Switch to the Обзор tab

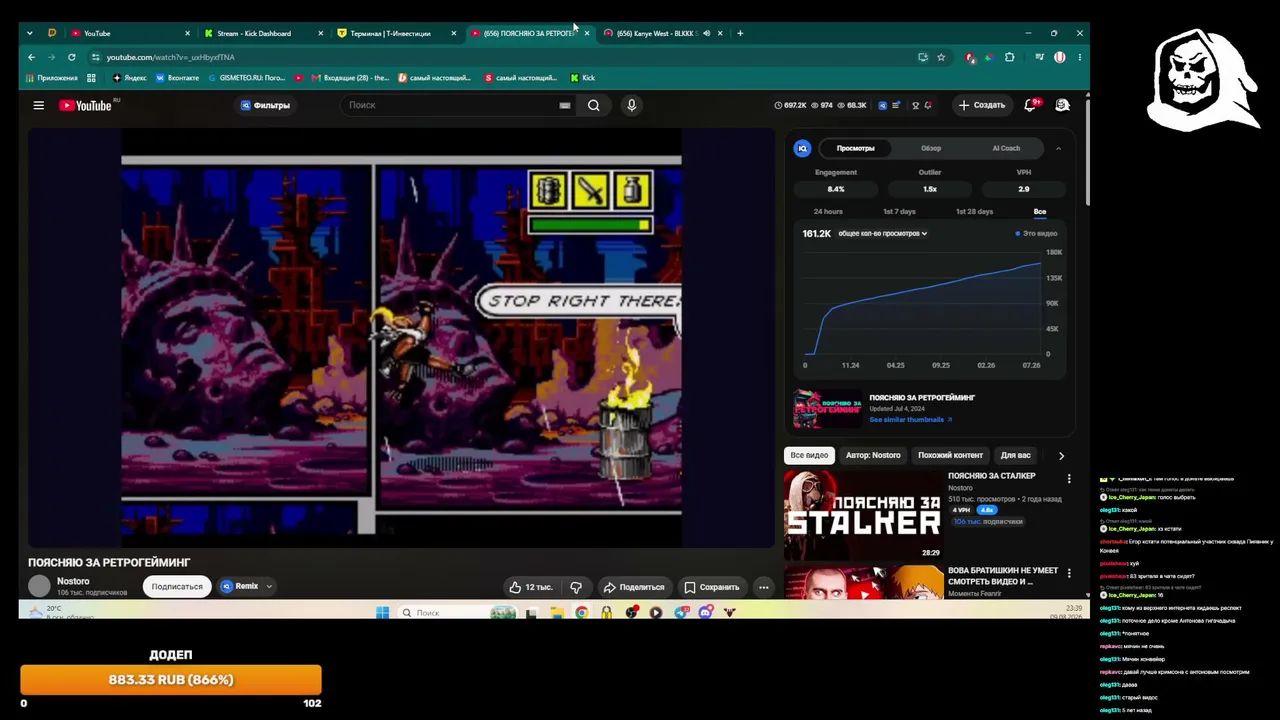click(x=931, y=148)
